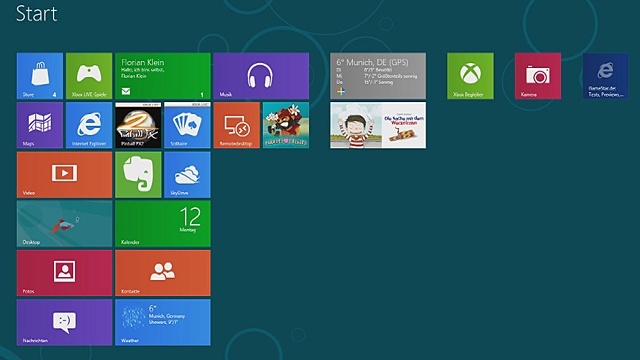Open the Munich weather GPS tile

click(x=378, y=76)
